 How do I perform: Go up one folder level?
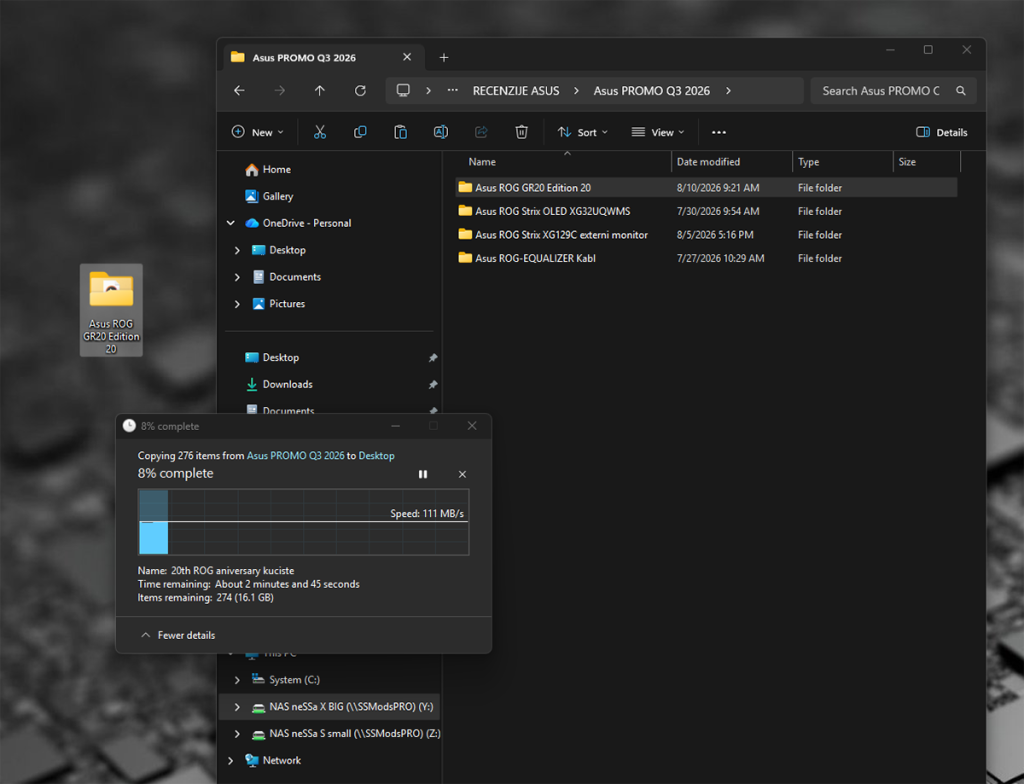[x=319, y=91]
